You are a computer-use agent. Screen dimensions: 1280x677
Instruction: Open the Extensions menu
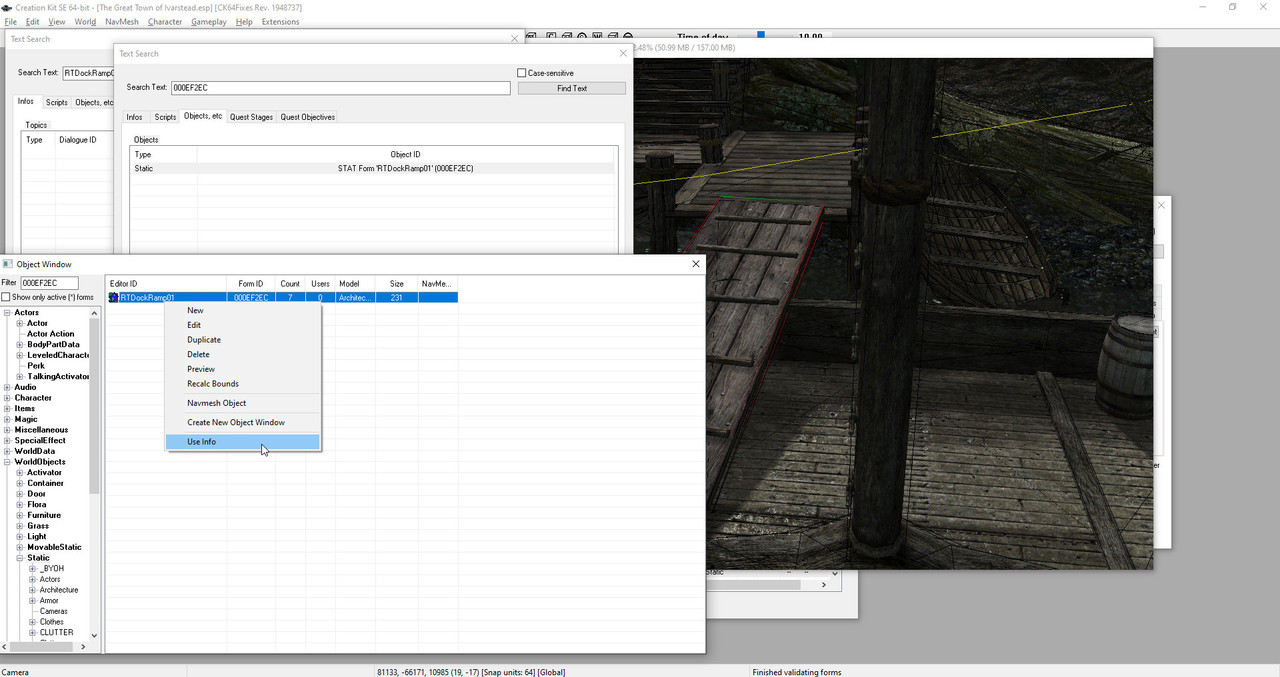click(x=280, y=22)
